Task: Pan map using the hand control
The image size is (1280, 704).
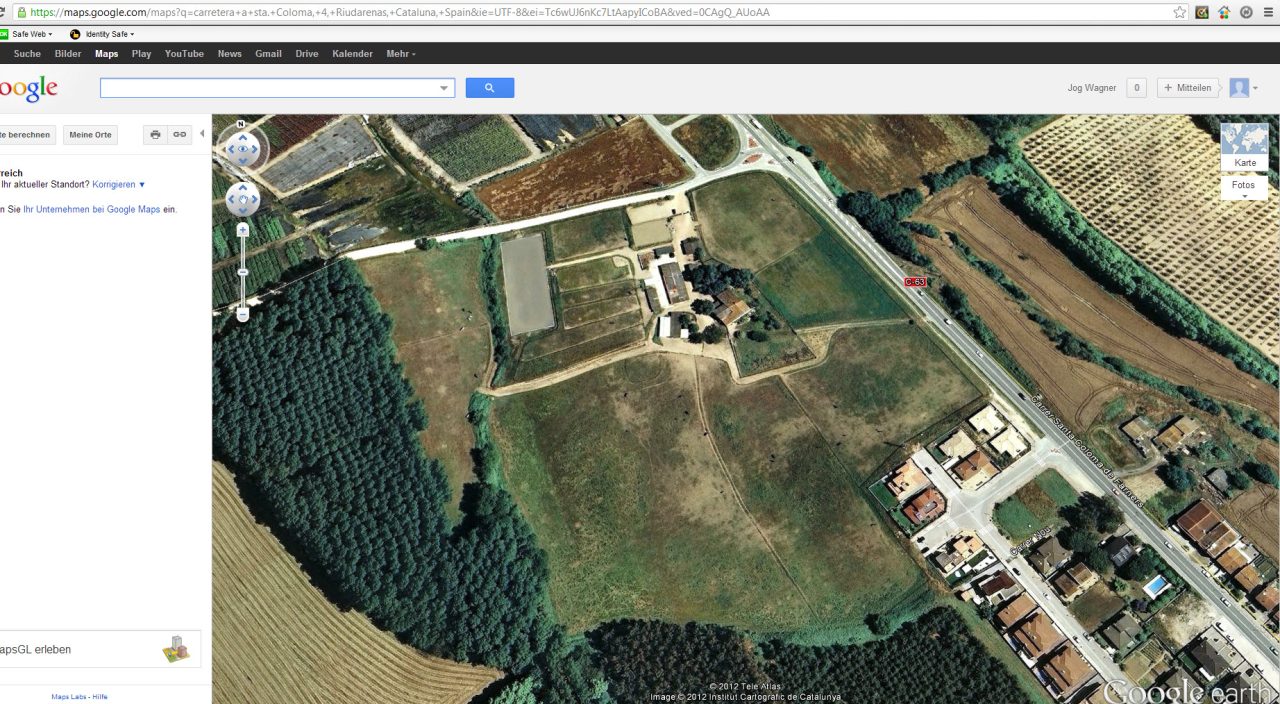Action: [x=242, y=199]
